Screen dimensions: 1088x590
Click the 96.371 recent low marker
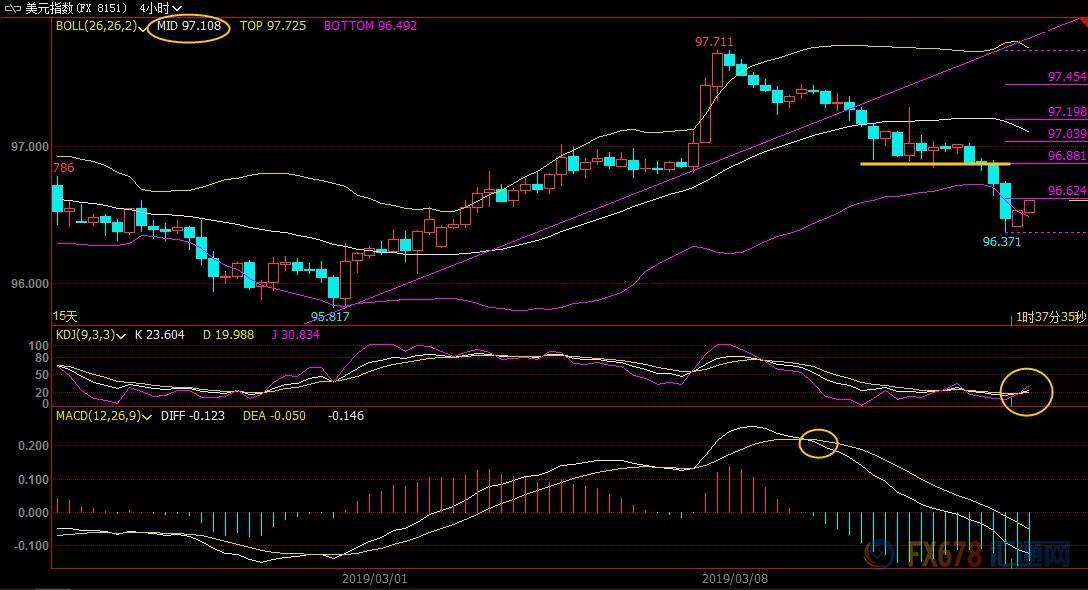point(1001,241)
